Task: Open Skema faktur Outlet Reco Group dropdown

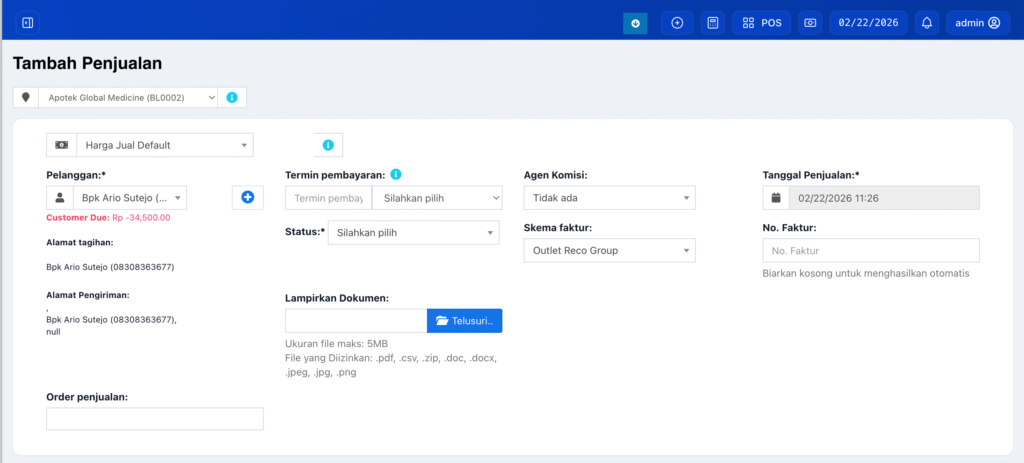Action: [x=608, y=251]
